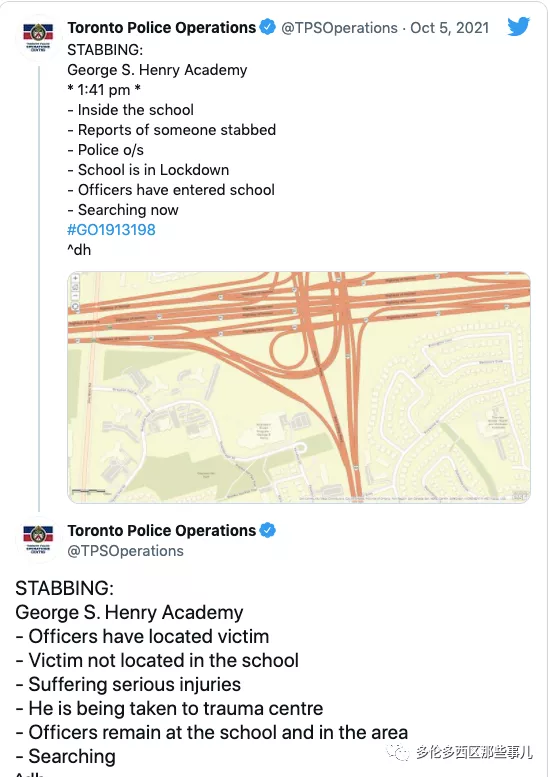Click the verified badge on second tweet
This screenshot has height=777, width=550.
click(268, 530)
